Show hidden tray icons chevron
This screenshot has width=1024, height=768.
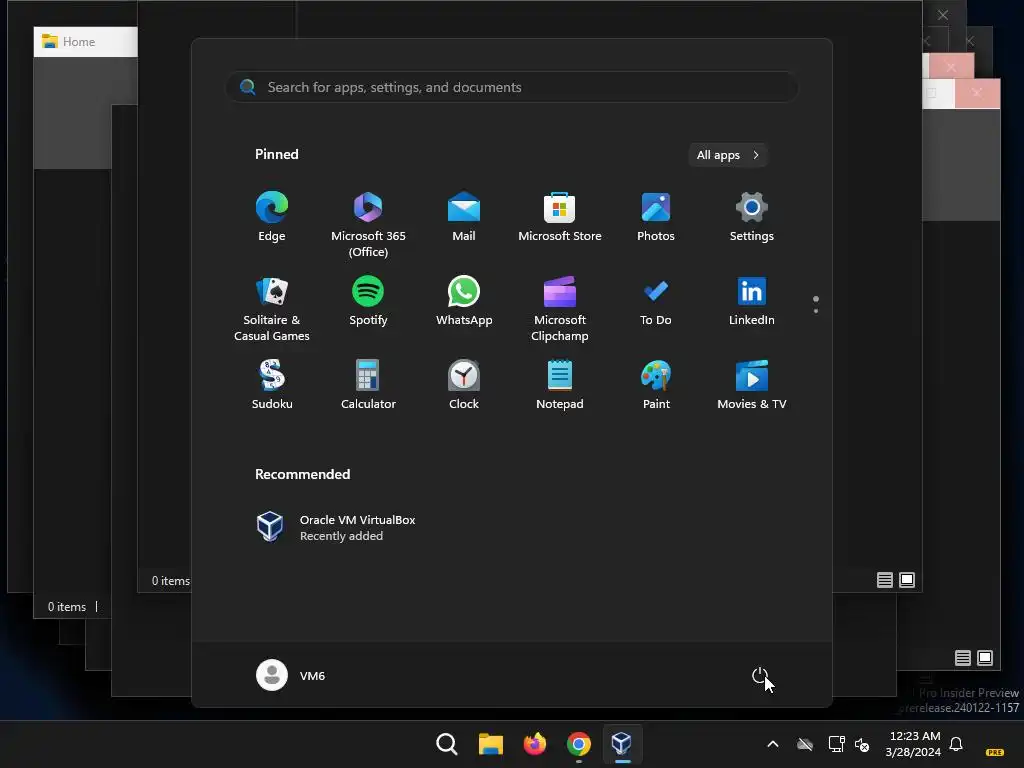coord(773,744)
